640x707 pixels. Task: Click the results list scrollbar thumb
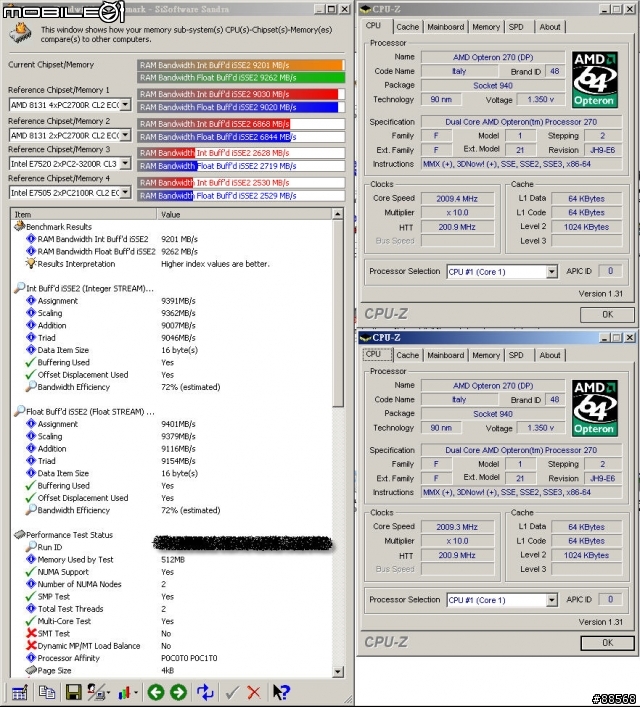tap(338, 313)
